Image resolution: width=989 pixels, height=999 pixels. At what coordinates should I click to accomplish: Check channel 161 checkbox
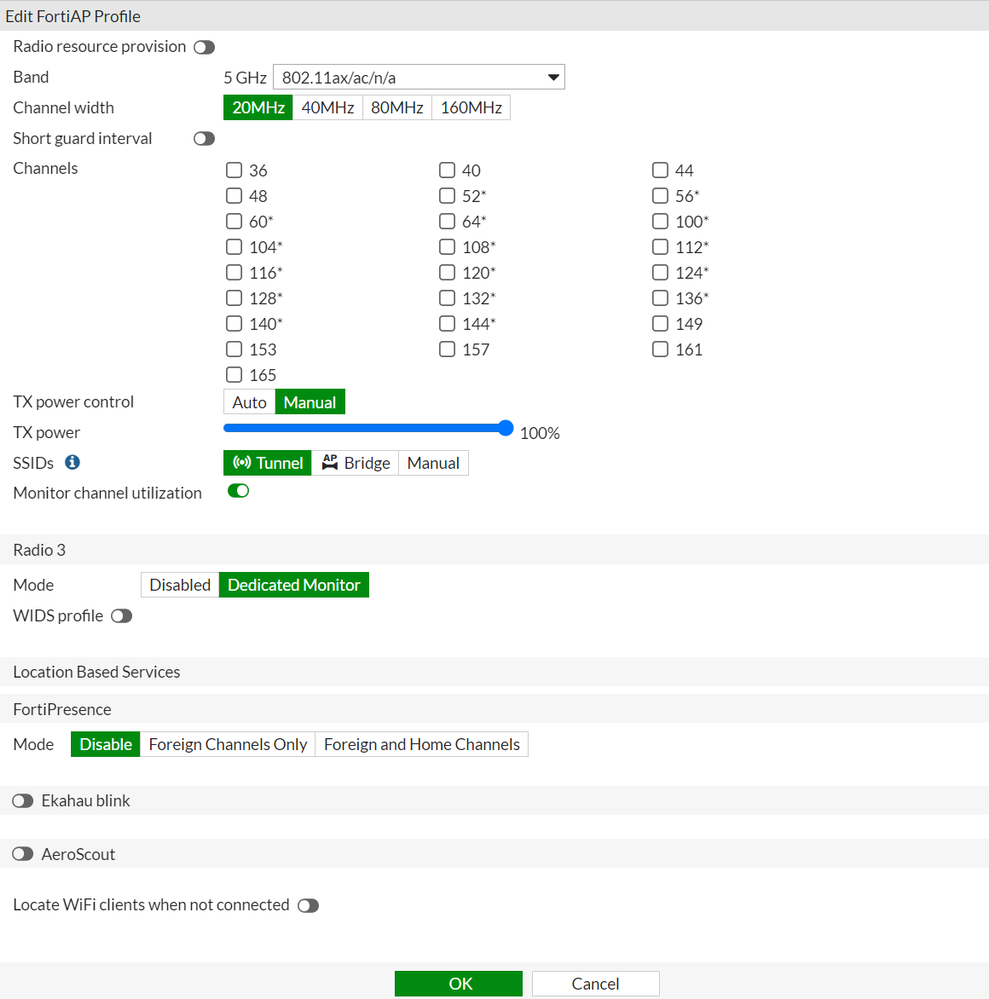point(660,349)
